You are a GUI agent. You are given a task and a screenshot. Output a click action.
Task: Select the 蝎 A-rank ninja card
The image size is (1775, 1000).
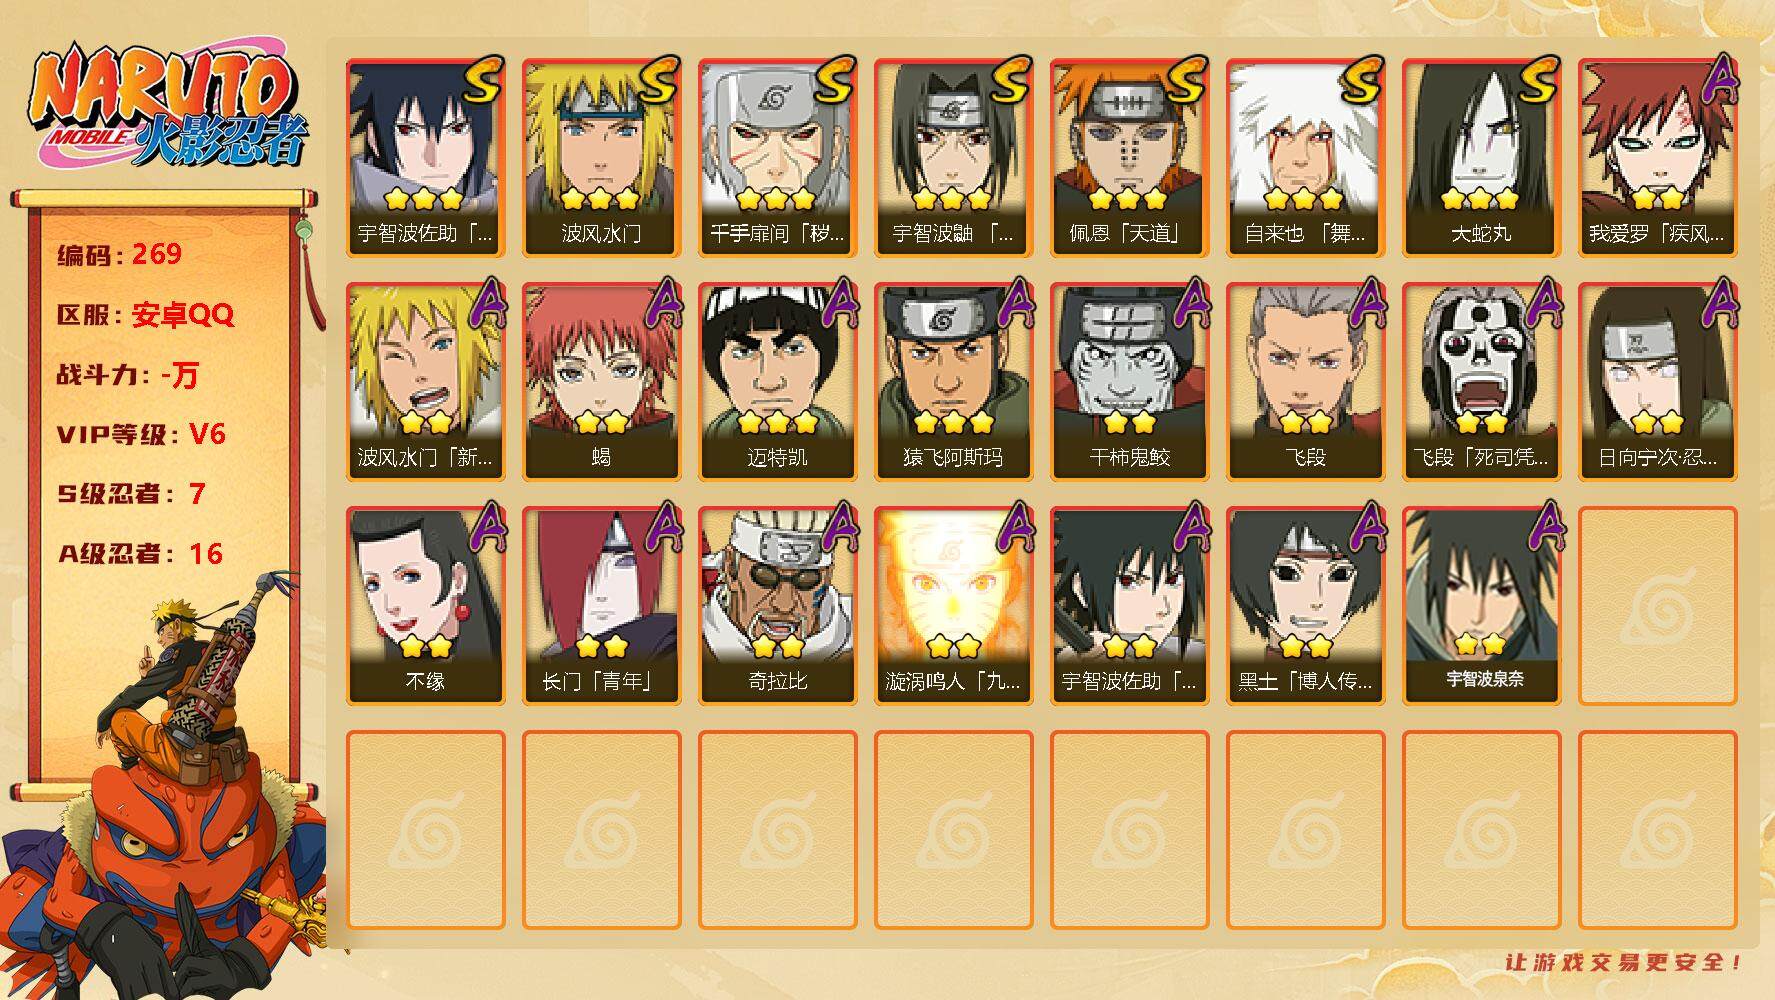[x=601, y=382]
